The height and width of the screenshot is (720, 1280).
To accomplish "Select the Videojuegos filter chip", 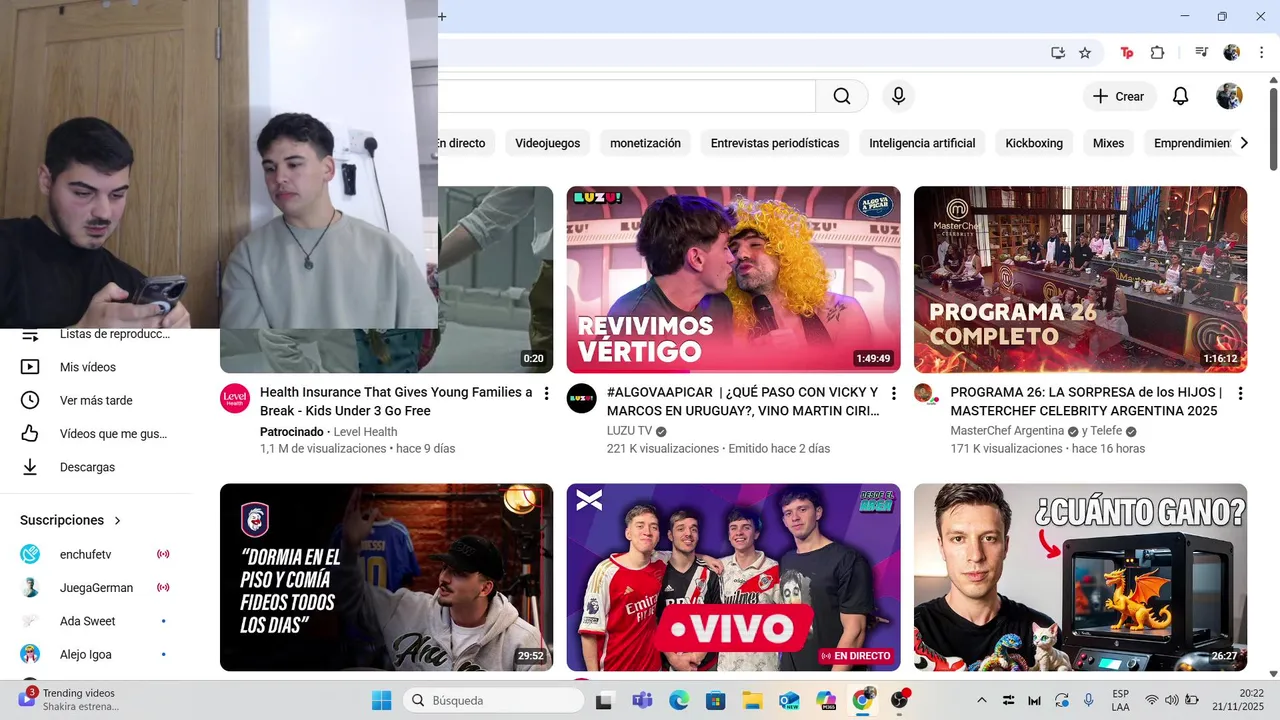I will 547,143.
